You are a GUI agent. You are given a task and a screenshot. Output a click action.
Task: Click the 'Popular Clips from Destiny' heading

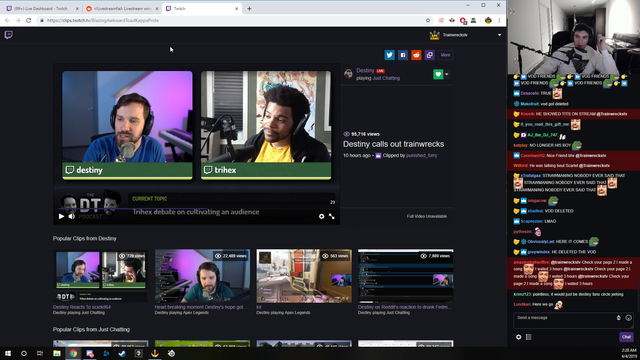[84, 238]
